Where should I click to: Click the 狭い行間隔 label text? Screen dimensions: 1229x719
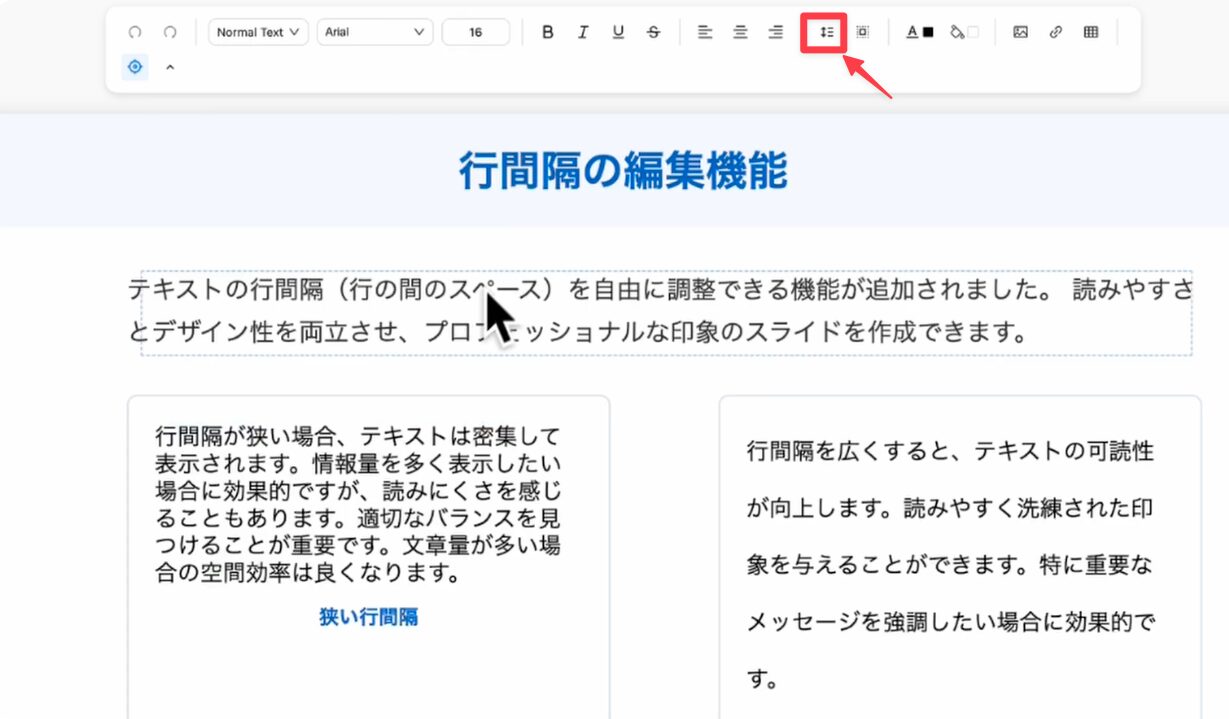(x=368, y=617)
